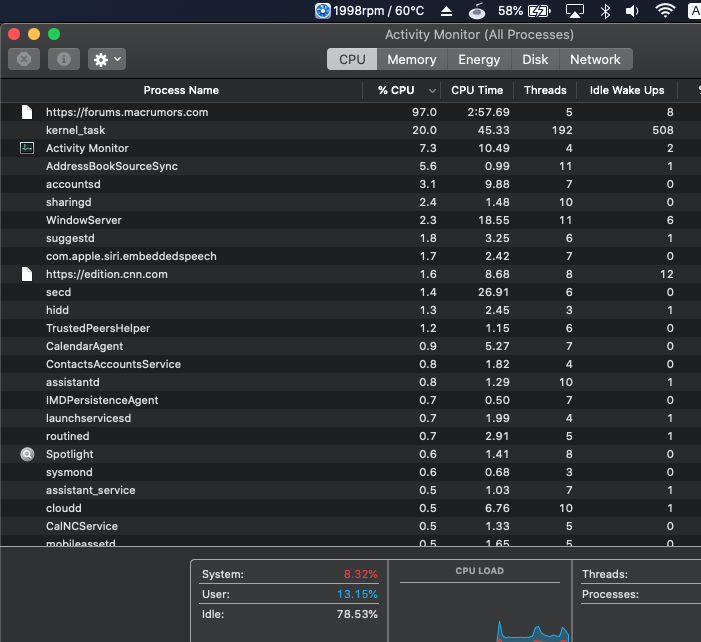This screenshot has height=642, width=701.
Task: Sort by Idle Wake Ups column header
Action: pos(627,90)
